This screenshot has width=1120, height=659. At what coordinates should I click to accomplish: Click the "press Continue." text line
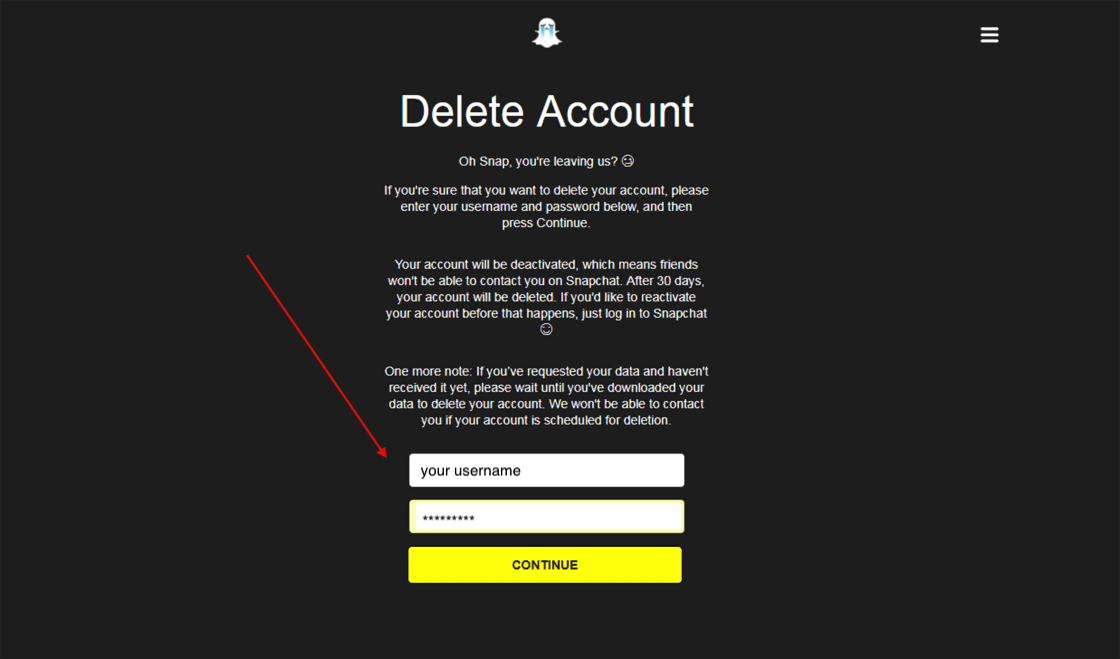[546, 223]
